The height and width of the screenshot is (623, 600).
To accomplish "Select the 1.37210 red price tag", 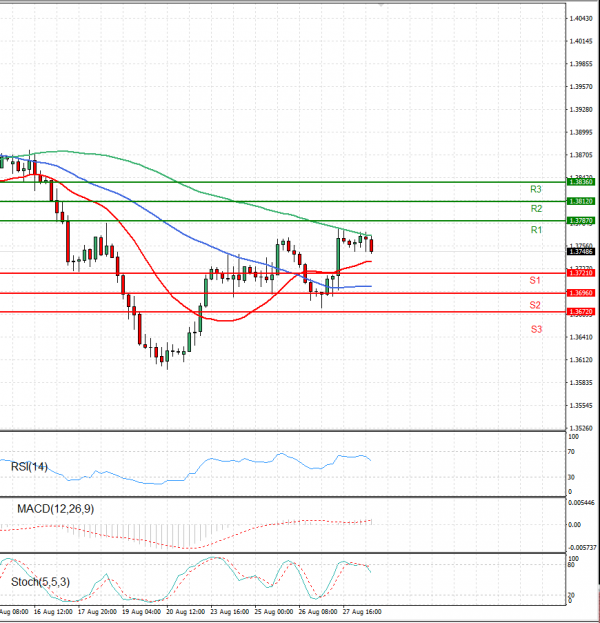I will [x=581, y=273].
